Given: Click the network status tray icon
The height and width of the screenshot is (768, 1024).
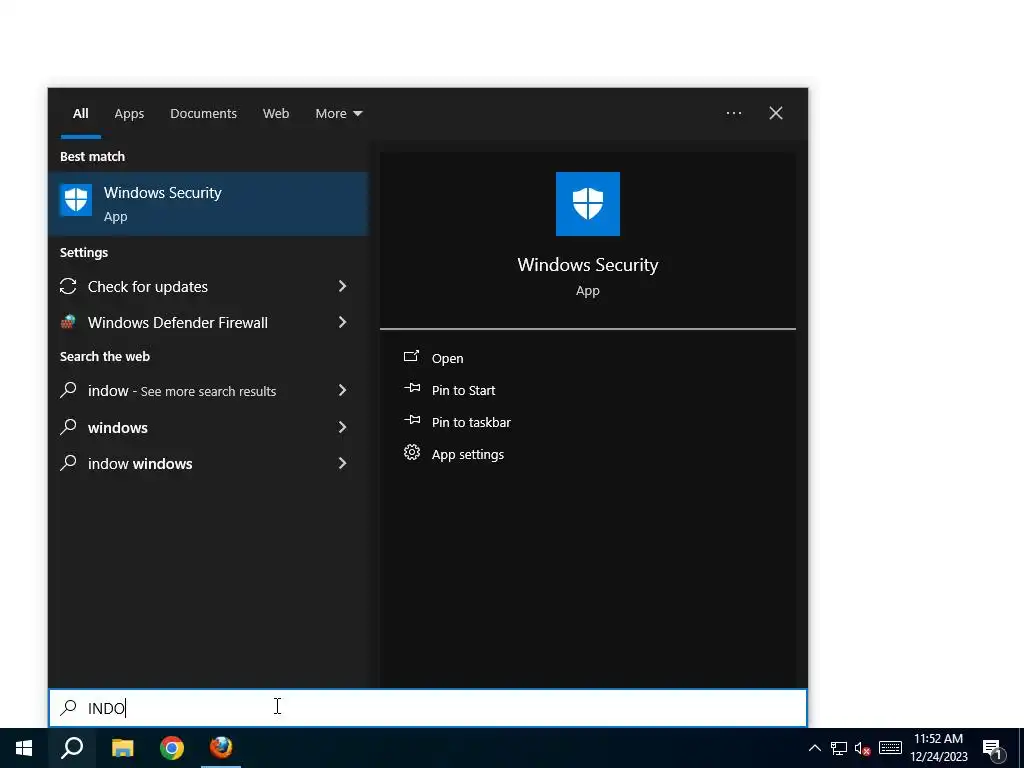Looking at the screenshot, I should (x=839, y=748).
